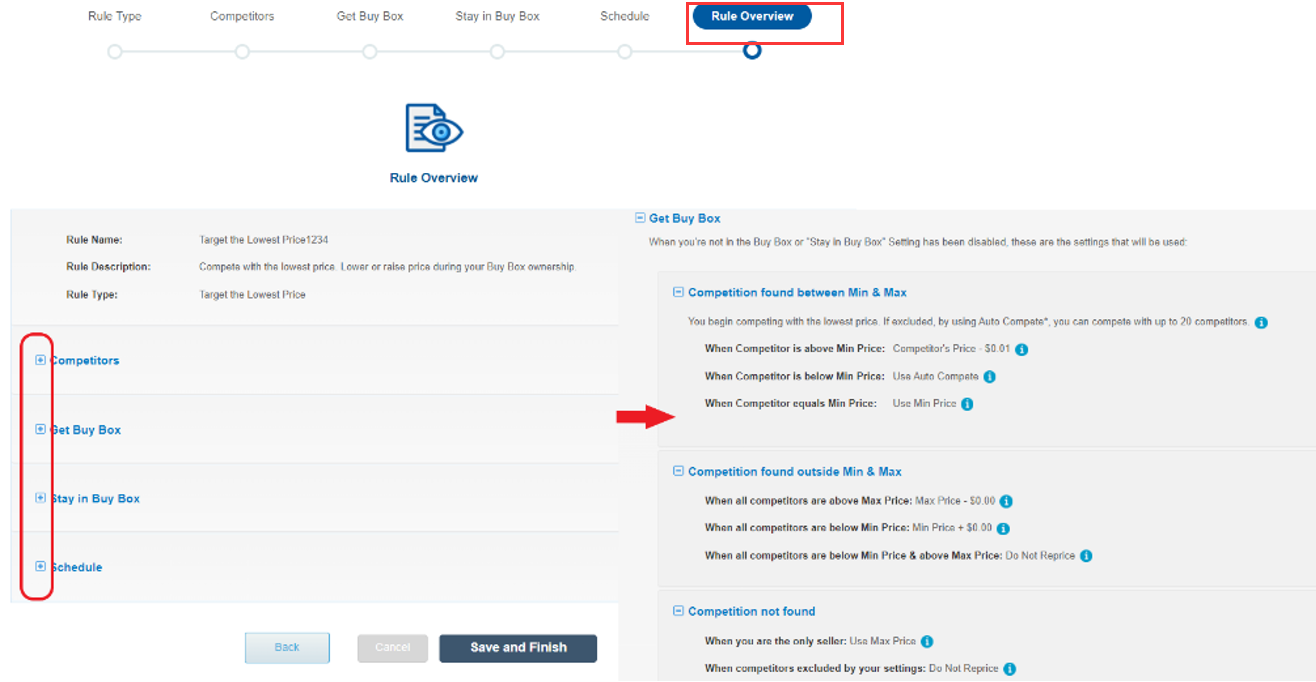The image size is (1316, 682).
Task: Click the When Competitor equals Min Price label
Action: (791, 404)
